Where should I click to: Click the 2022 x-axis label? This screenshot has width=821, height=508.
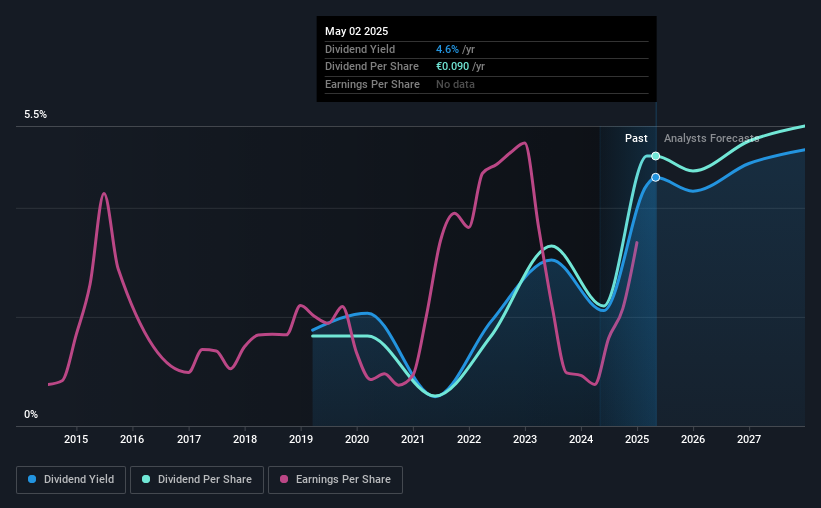(x=469, y=439)
